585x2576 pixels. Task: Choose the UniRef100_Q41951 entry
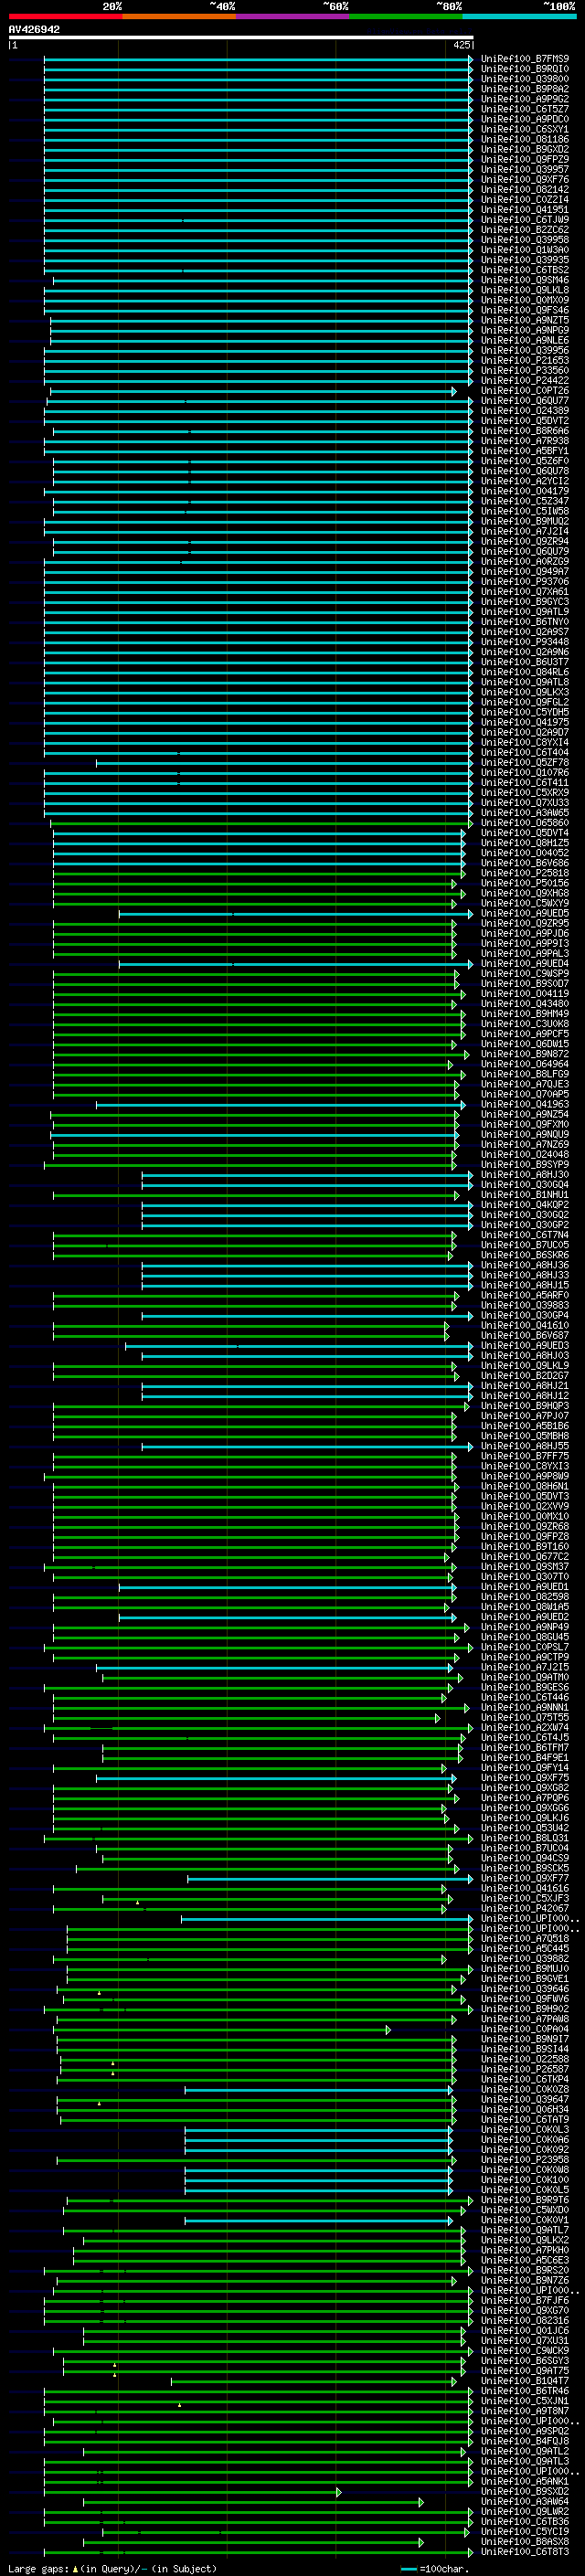coord(525,209)
